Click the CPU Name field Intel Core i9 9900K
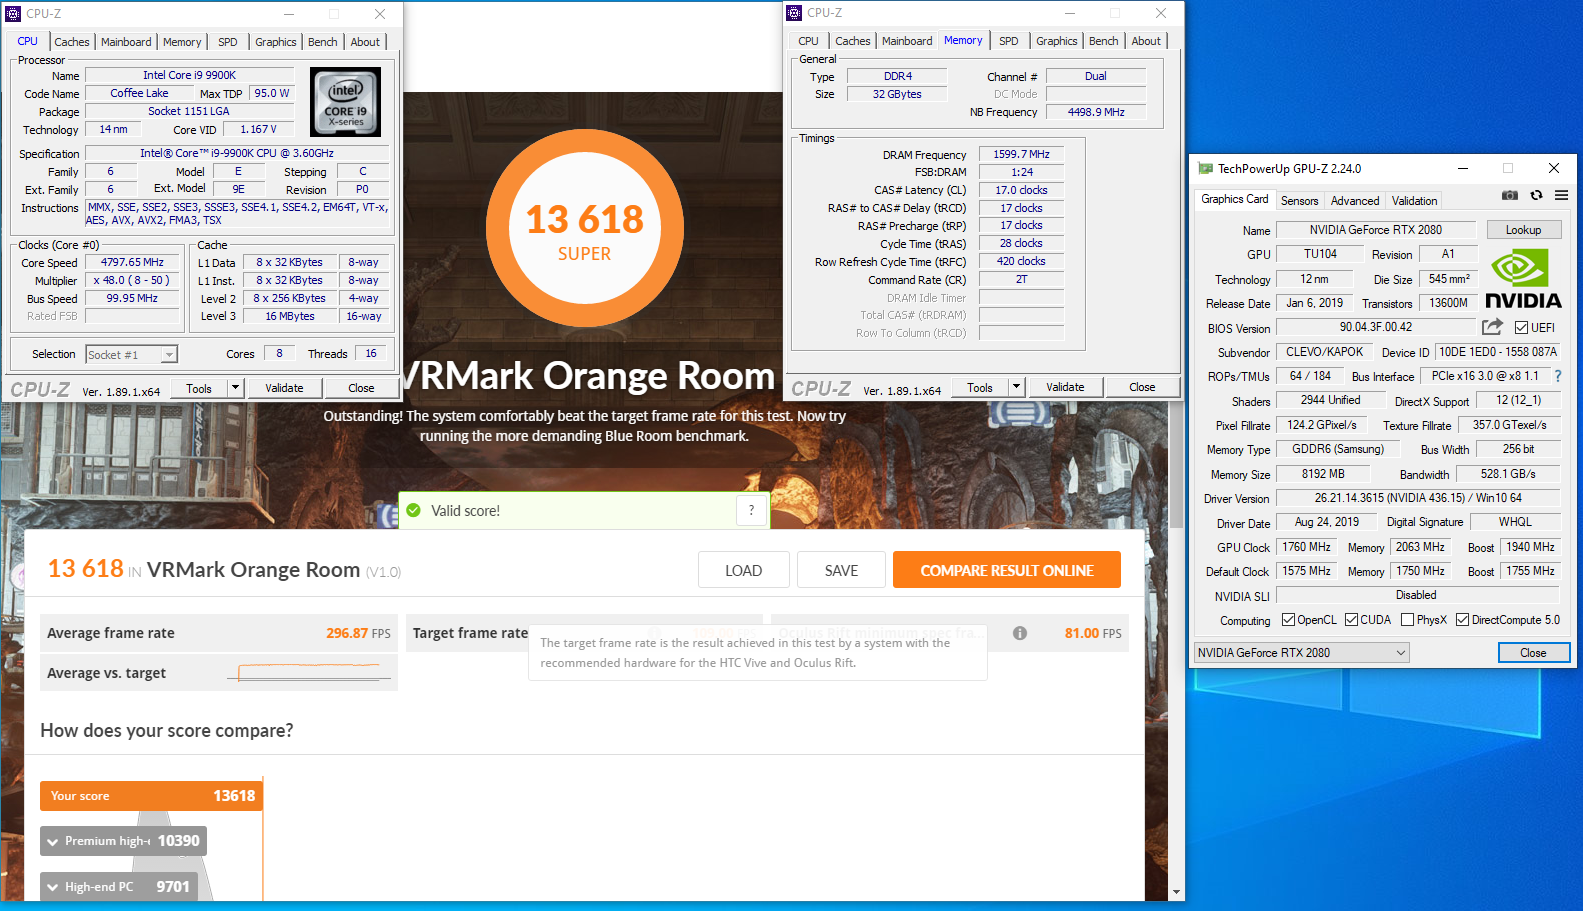Image resolution: width=1583 pixels, height=911 pixels. [190, 75]
